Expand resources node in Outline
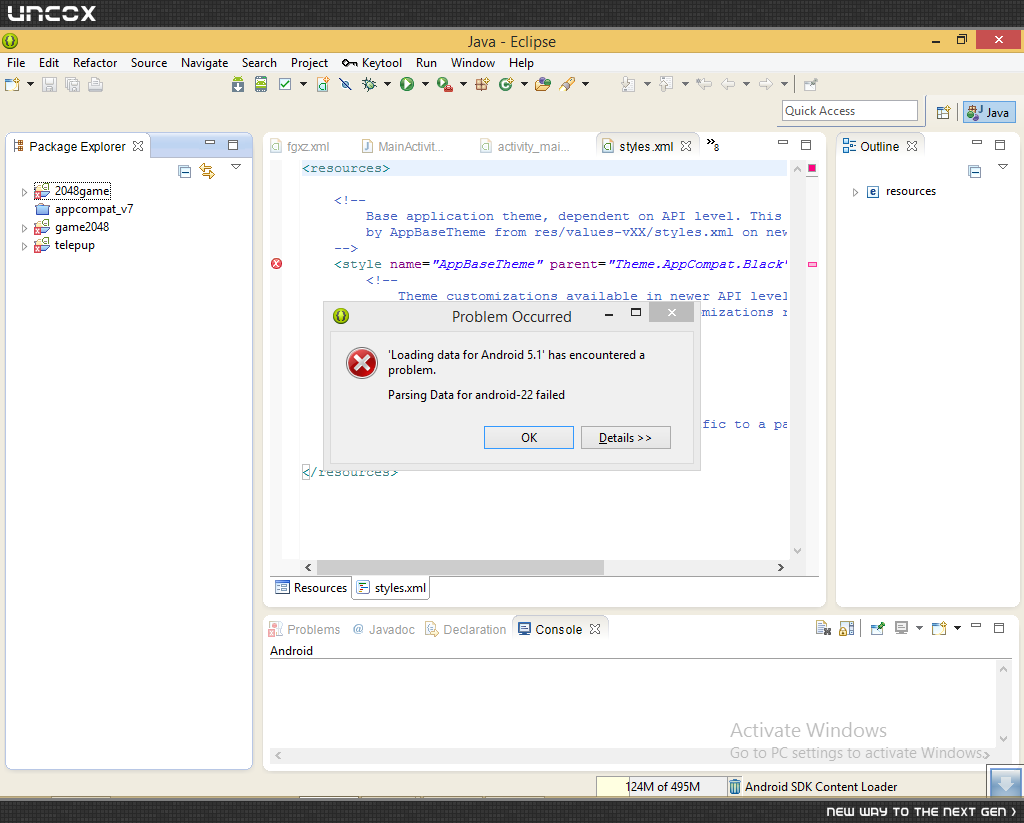This screenshot has height=823, width=1024. (x=855, y=192)
